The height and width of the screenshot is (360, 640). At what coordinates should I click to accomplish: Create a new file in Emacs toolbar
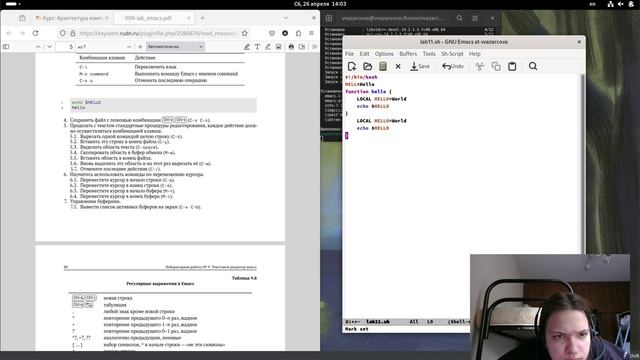tap(351, 66)
